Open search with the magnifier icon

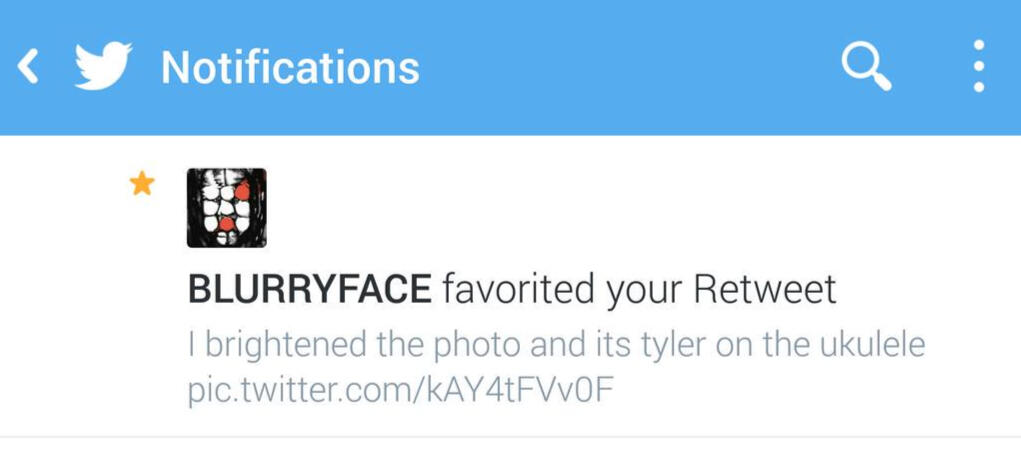click(x=866, y=68)
